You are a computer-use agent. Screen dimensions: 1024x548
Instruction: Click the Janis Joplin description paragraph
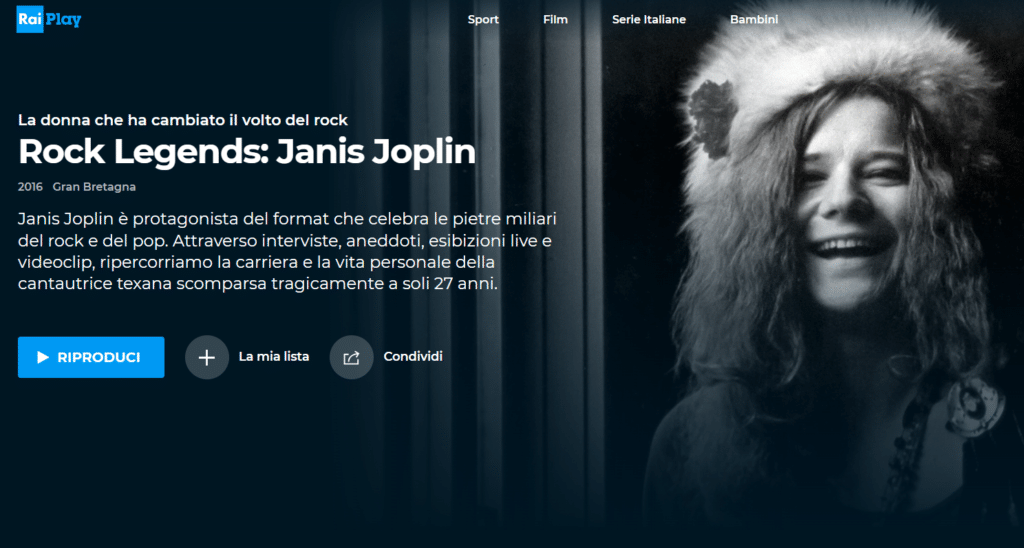(x=287, y=251)
